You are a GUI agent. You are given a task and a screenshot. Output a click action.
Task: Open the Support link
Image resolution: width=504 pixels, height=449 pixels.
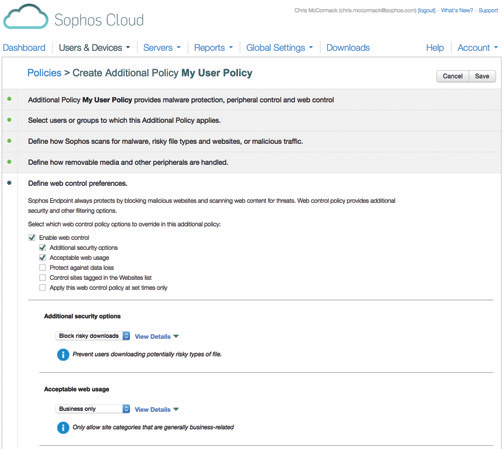coord(488,10)
